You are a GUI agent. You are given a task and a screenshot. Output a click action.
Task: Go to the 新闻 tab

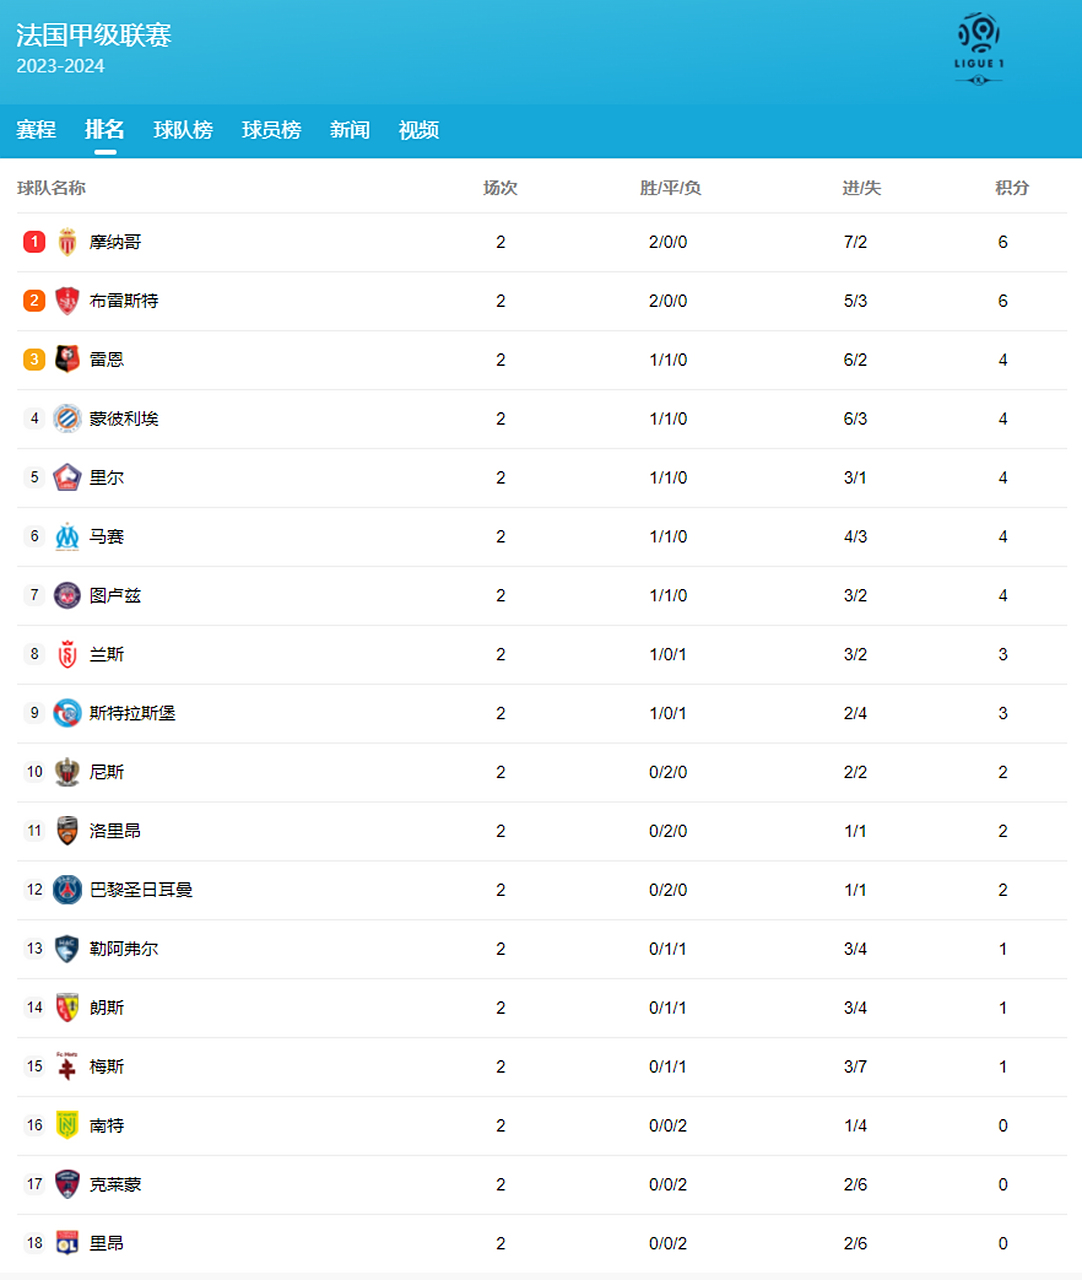tap(350, 130)
